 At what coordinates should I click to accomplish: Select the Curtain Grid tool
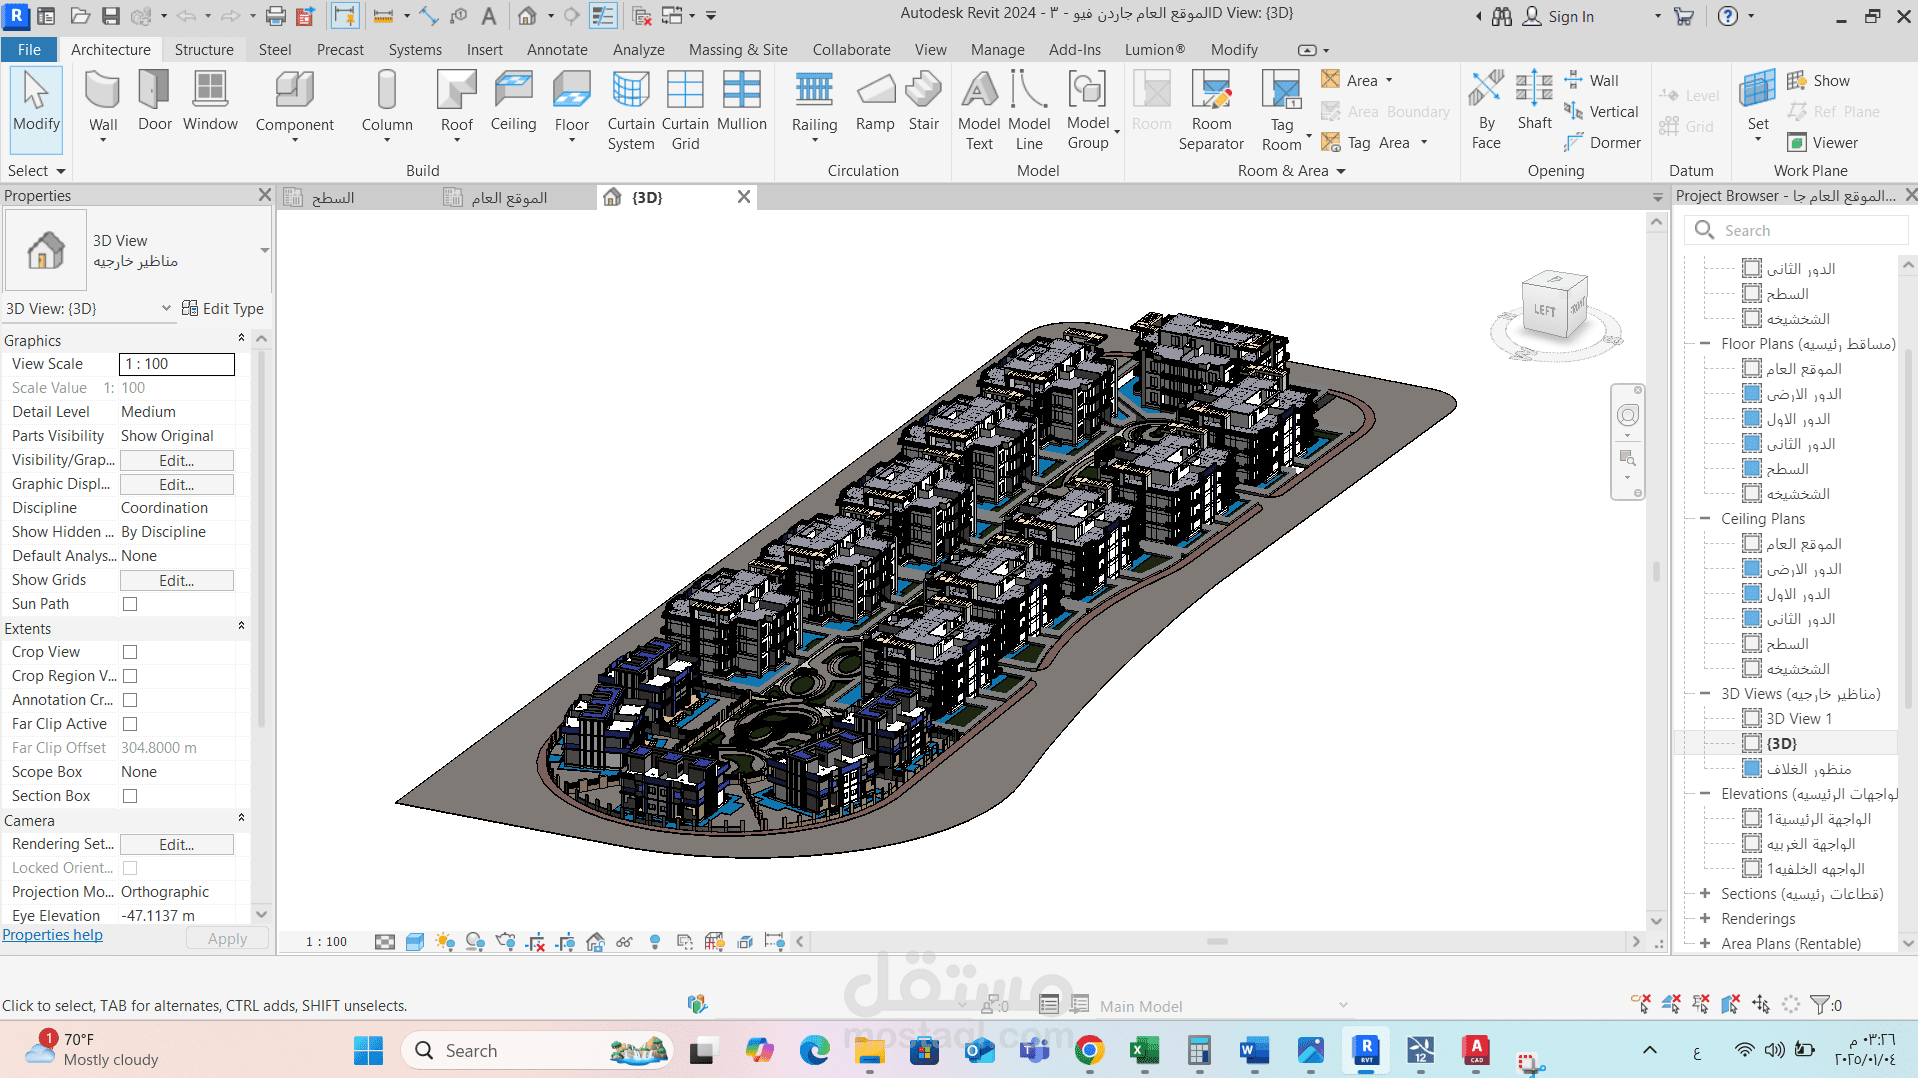click(x=685, y=111)
